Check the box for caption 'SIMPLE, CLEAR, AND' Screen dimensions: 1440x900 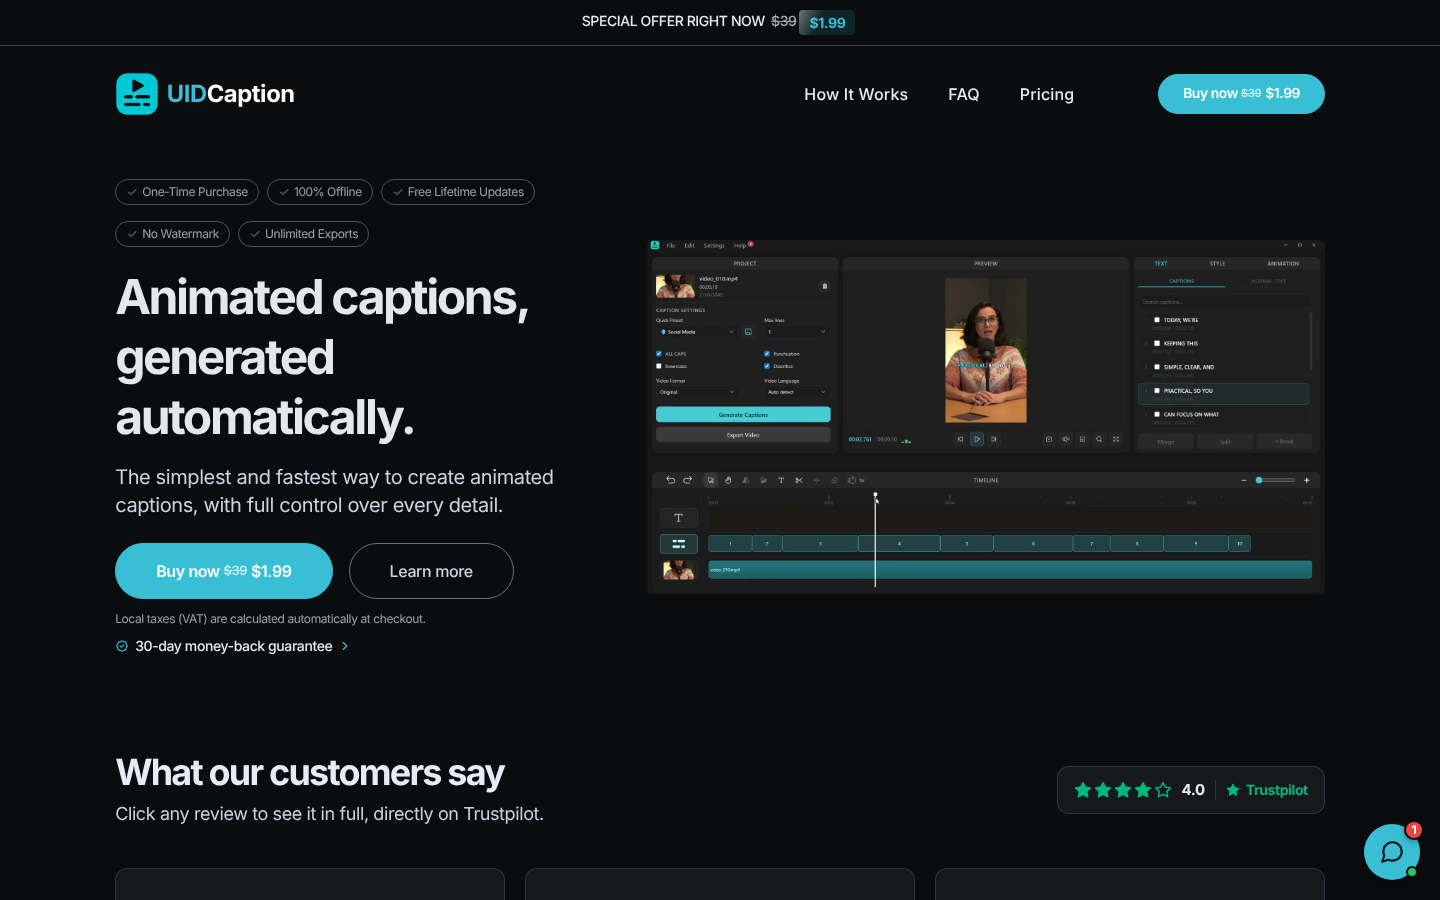point(1157,367)
